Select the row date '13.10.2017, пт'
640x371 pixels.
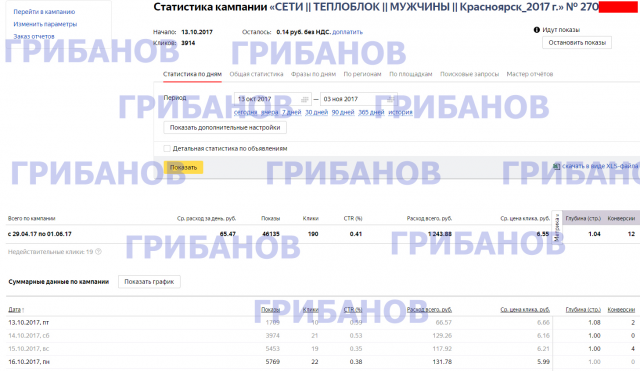tap(29, 322)
